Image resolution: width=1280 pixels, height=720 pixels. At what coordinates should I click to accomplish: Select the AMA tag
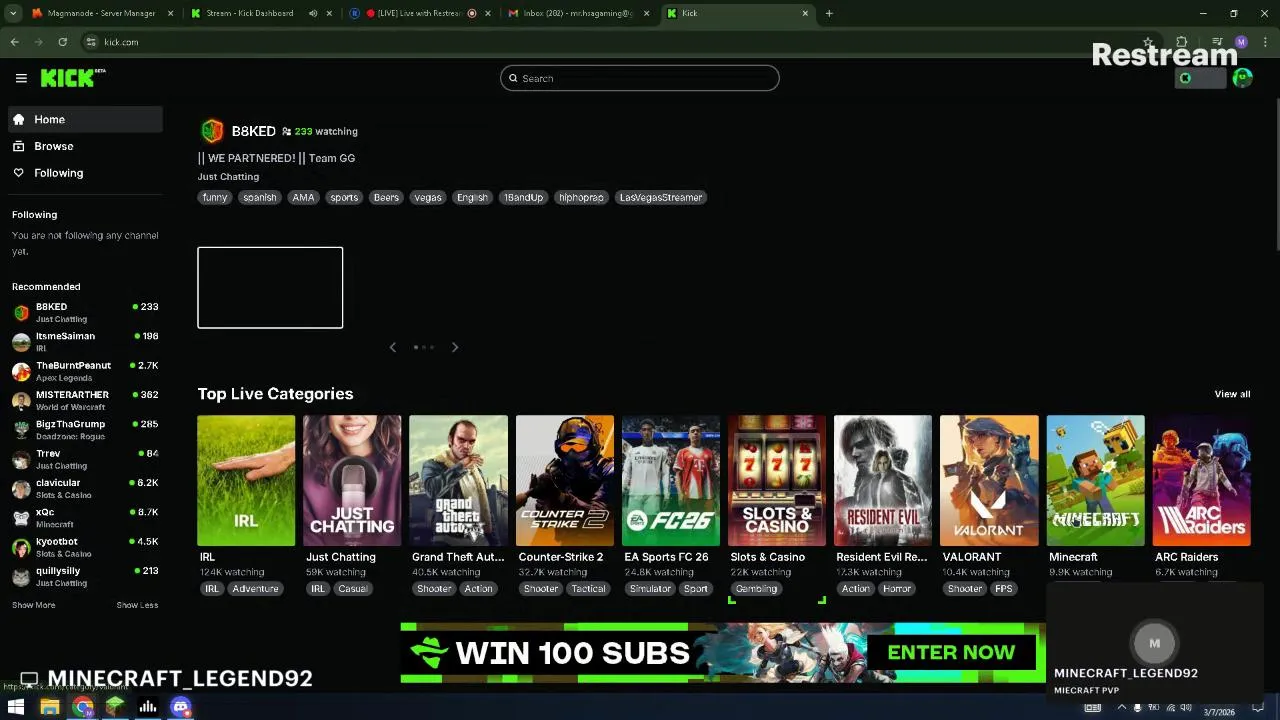click(x=303, y=197)
